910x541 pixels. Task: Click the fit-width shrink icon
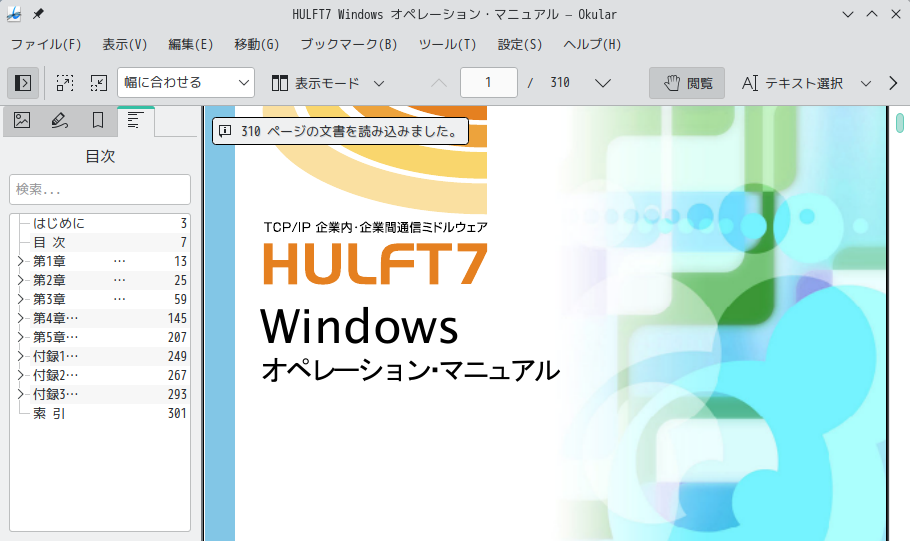[99, 83]
